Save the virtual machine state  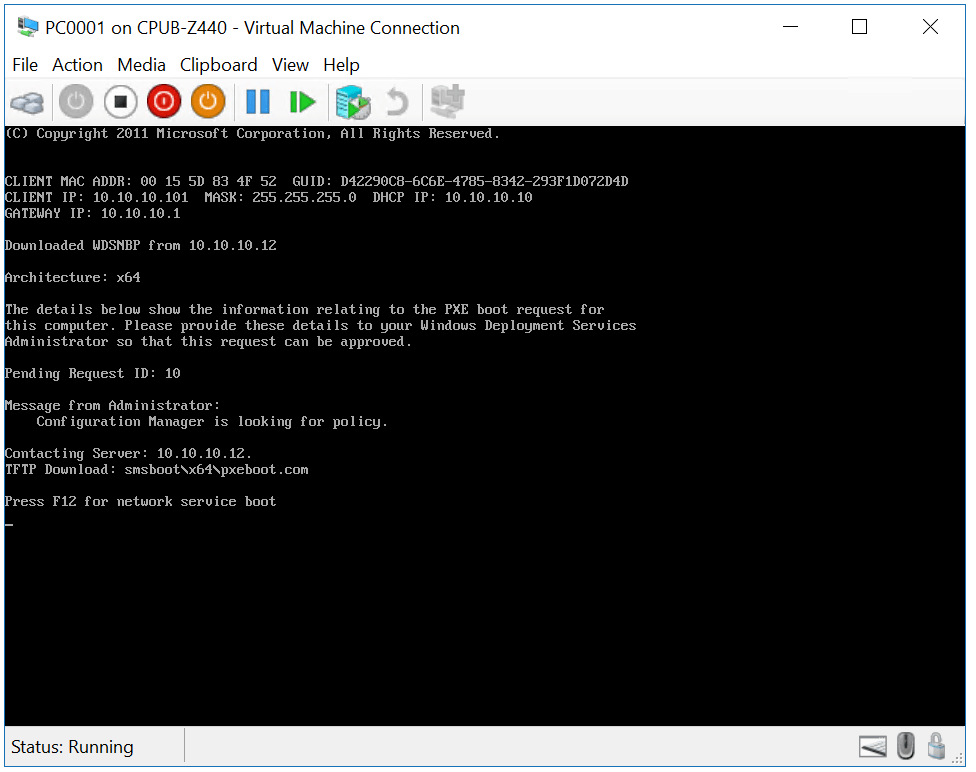tap(208, 101)
